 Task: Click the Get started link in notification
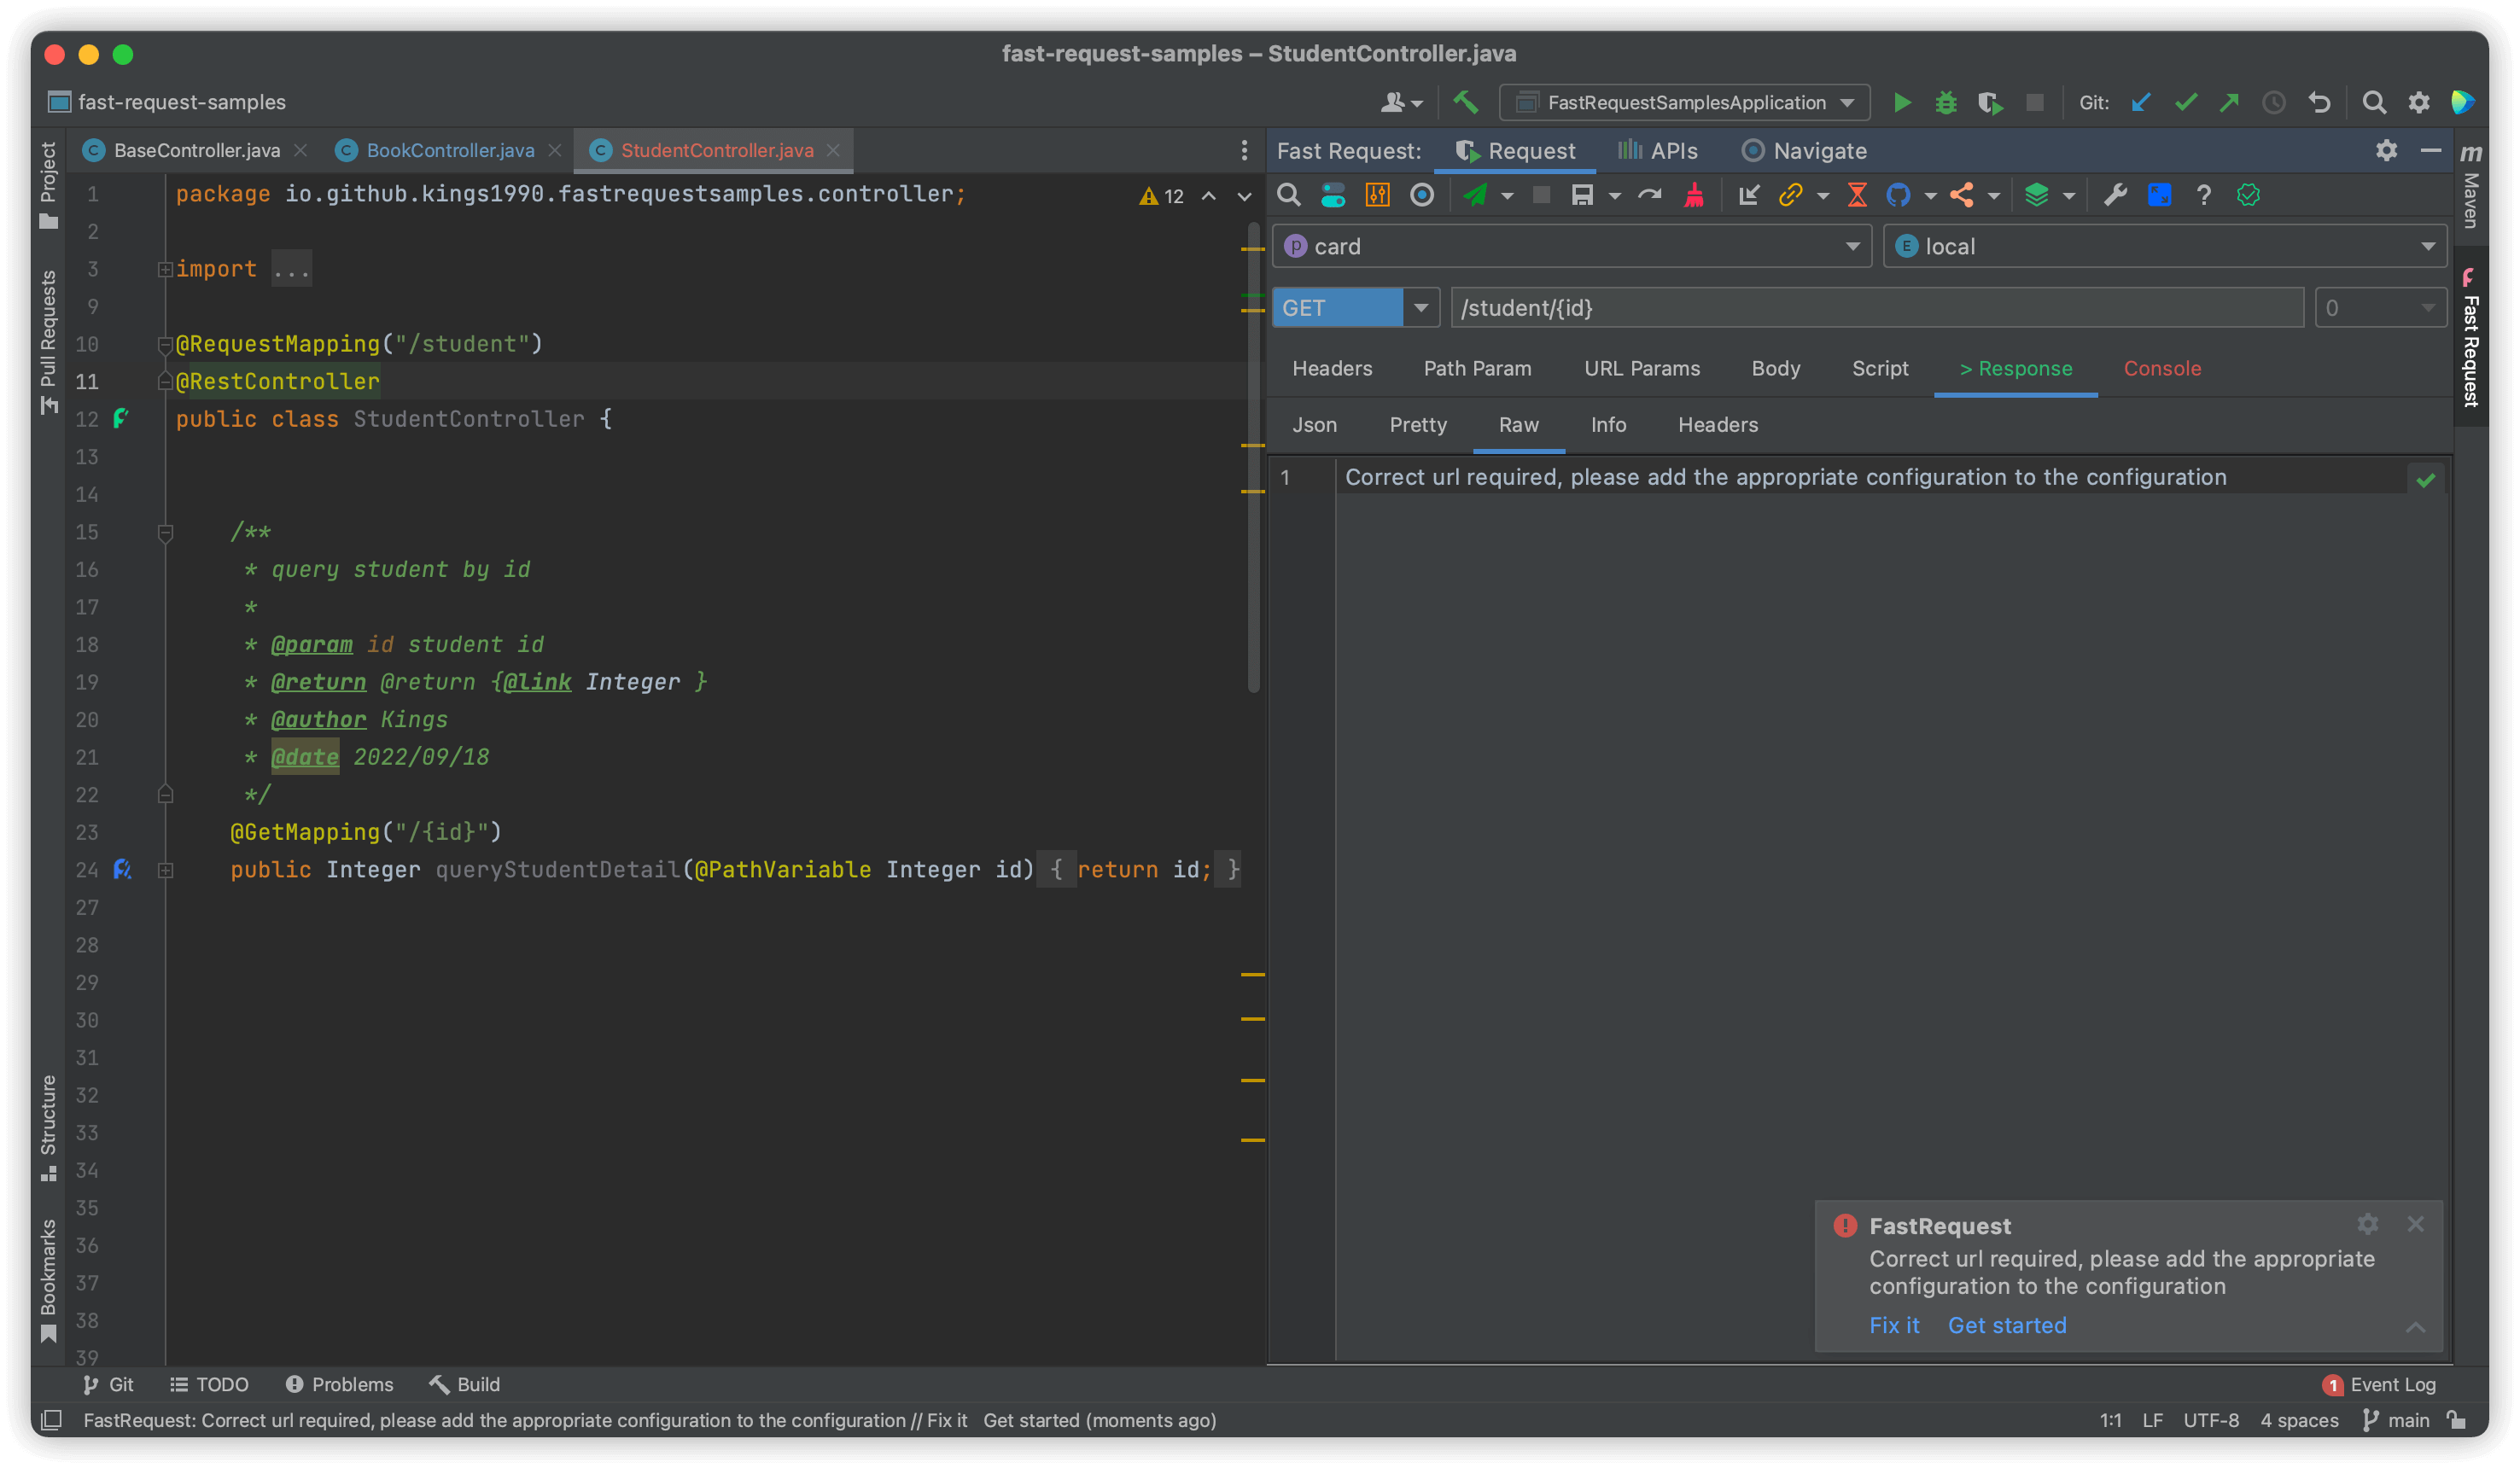click(x=2006, y=1325)
